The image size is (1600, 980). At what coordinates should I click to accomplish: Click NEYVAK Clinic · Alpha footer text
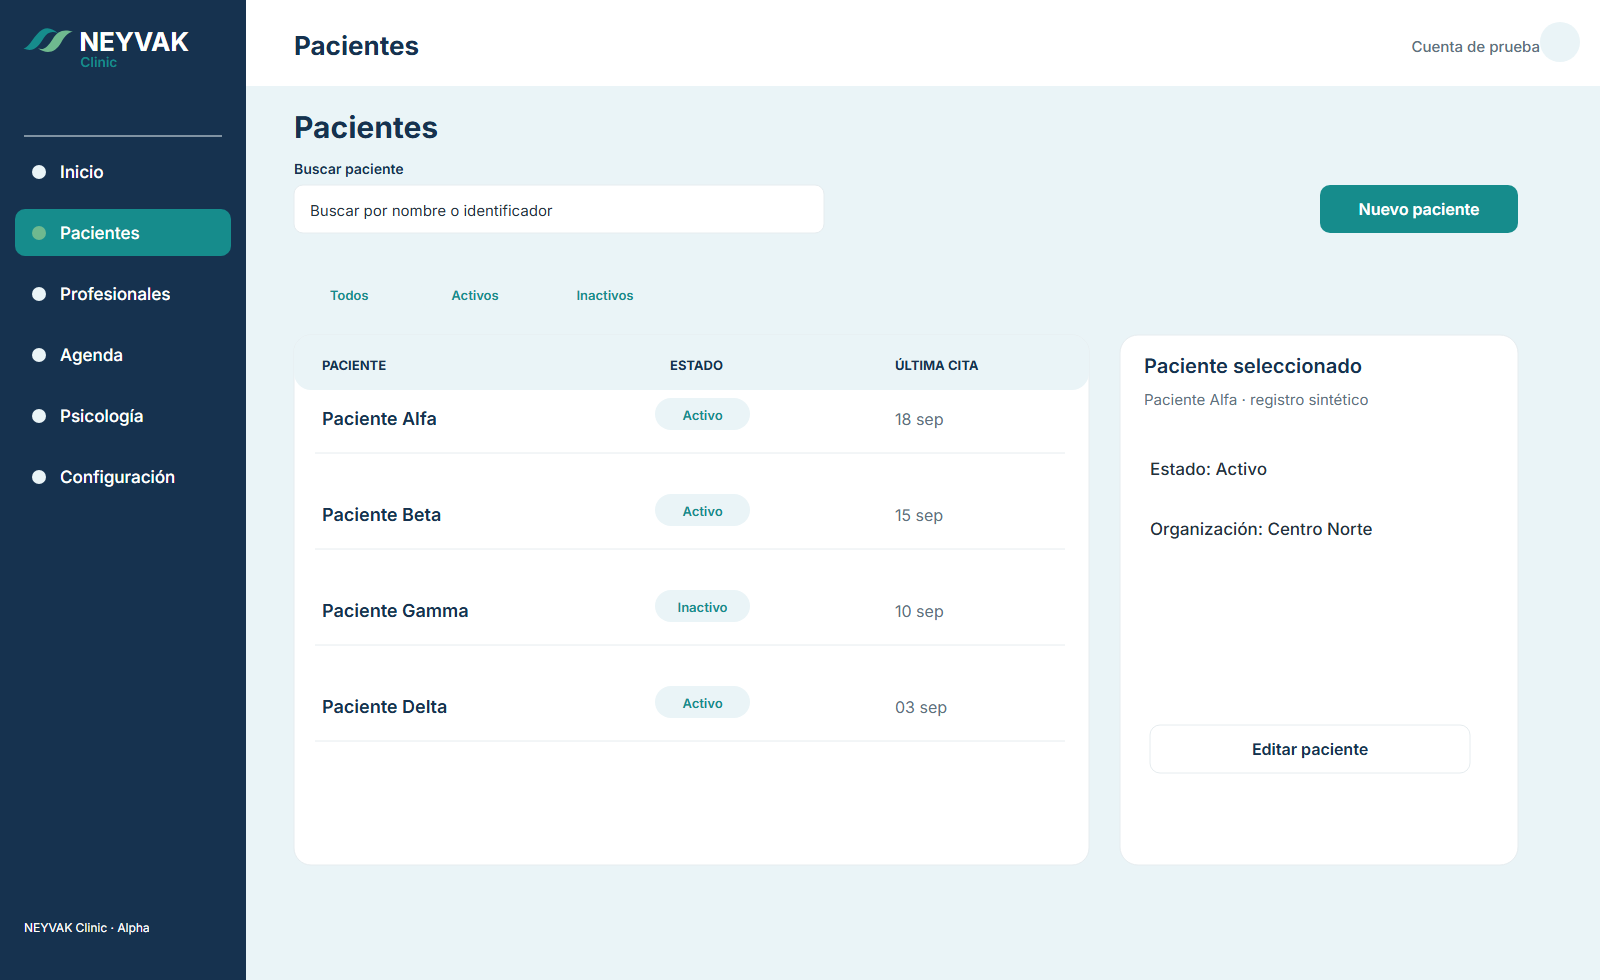point(87,928)
